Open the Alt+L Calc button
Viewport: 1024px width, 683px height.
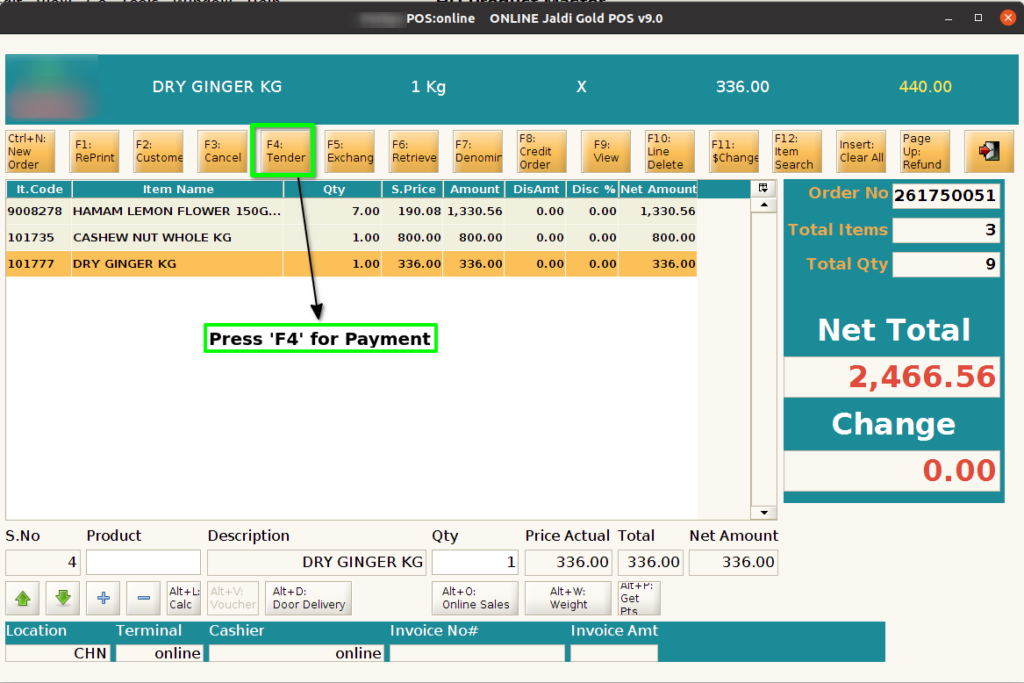point(184,598)
